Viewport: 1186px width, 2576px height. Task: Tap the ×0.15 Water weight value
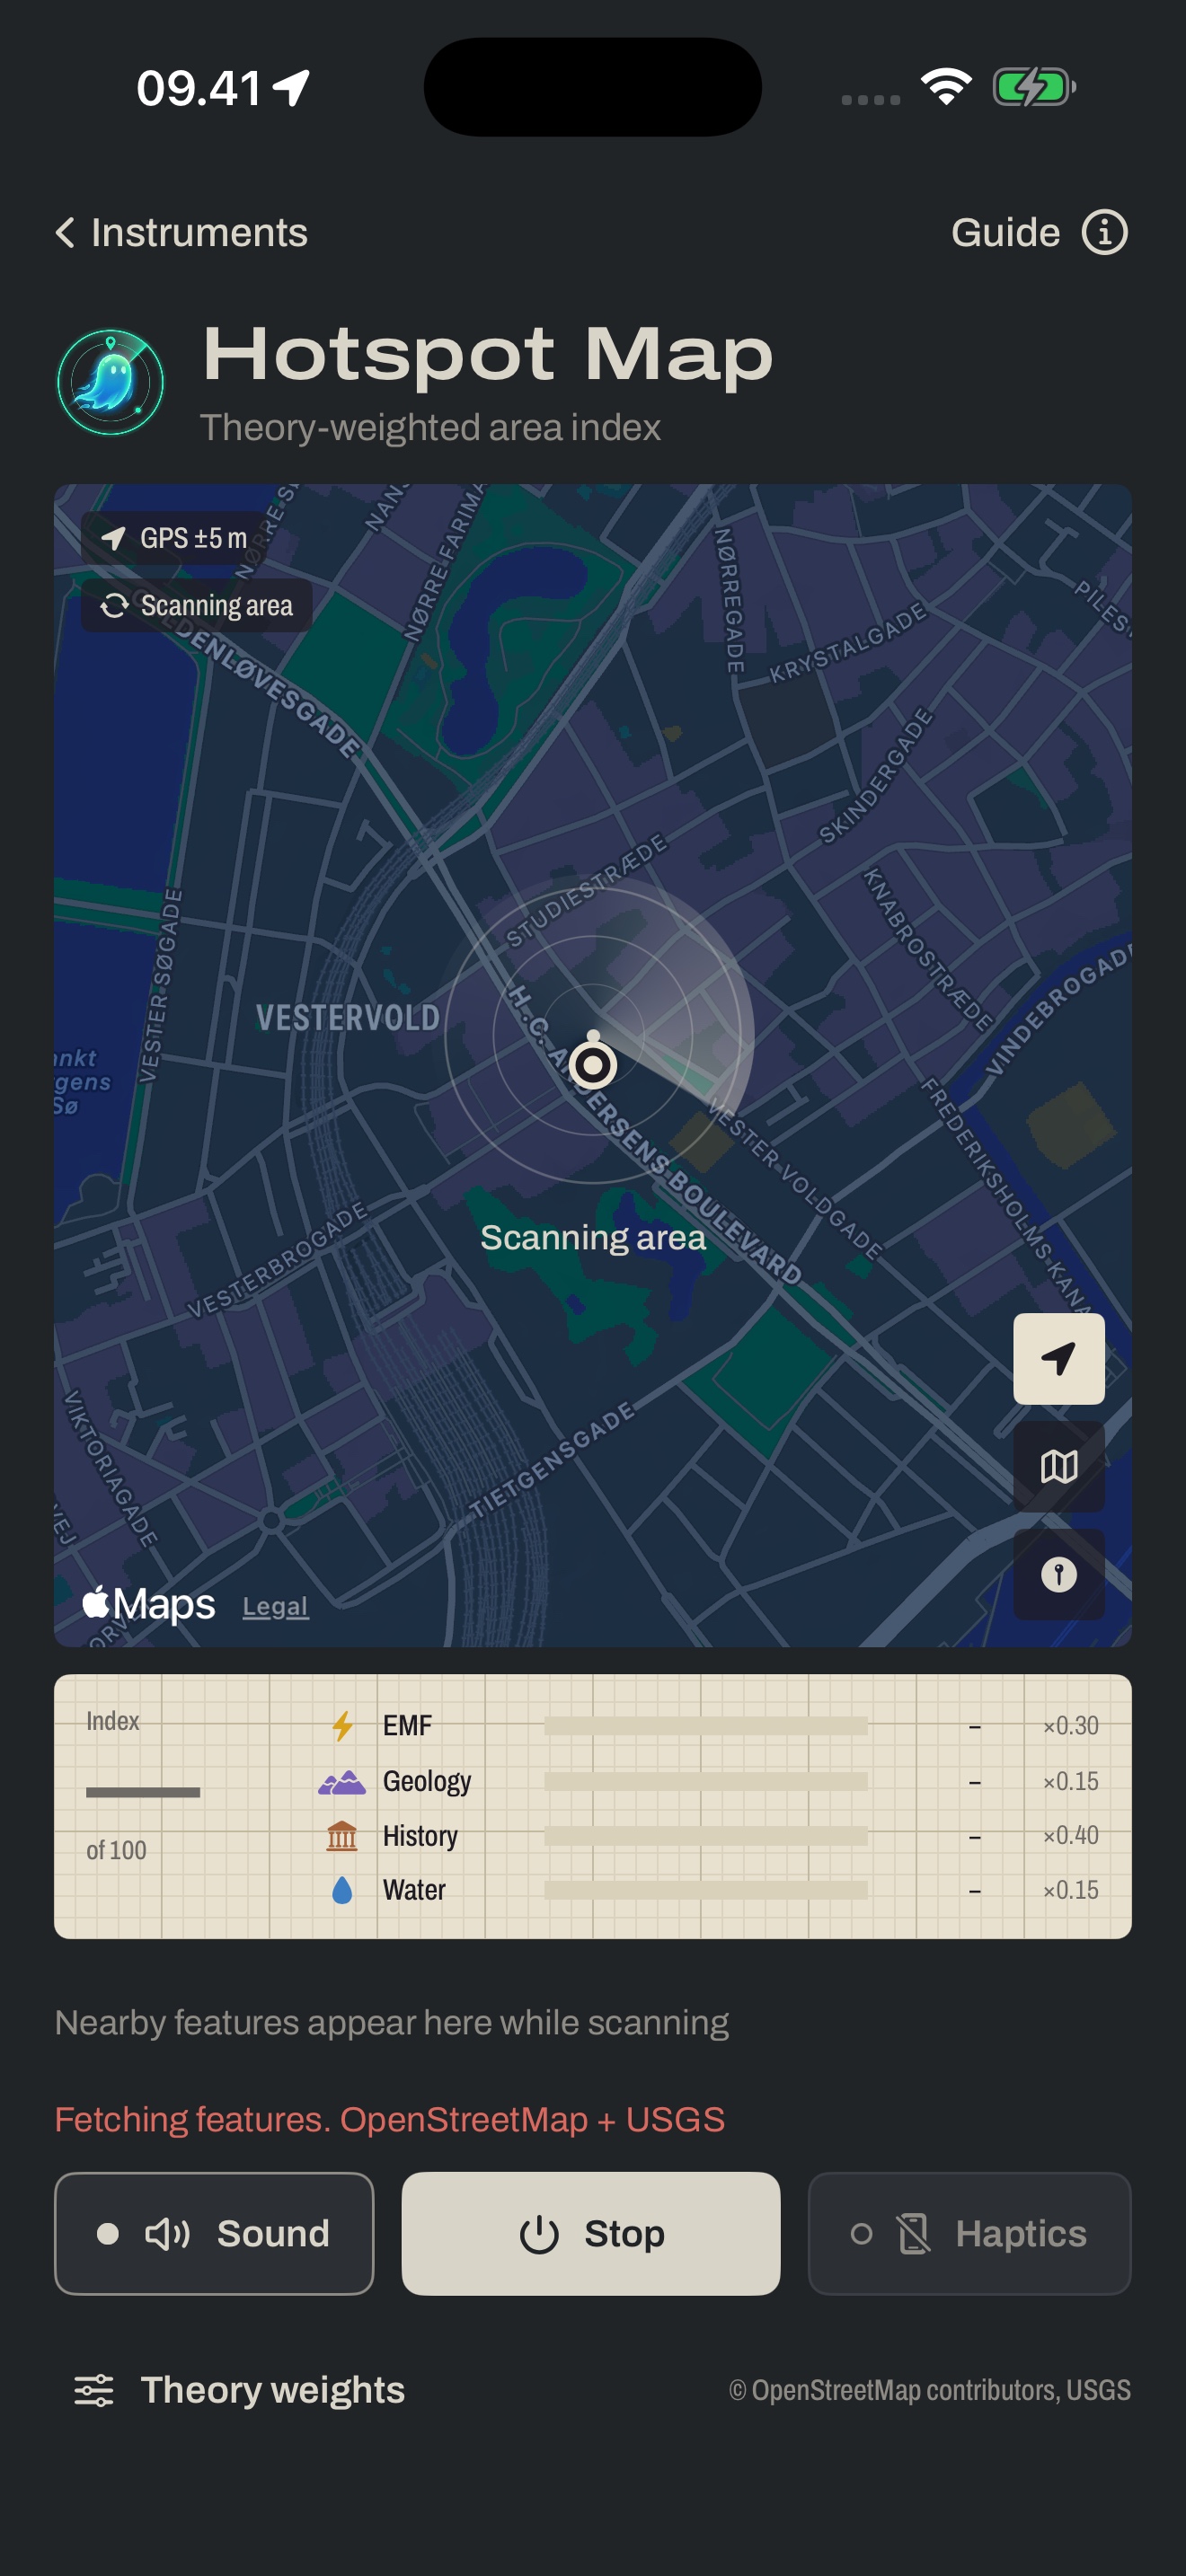click(1070, 1889)
